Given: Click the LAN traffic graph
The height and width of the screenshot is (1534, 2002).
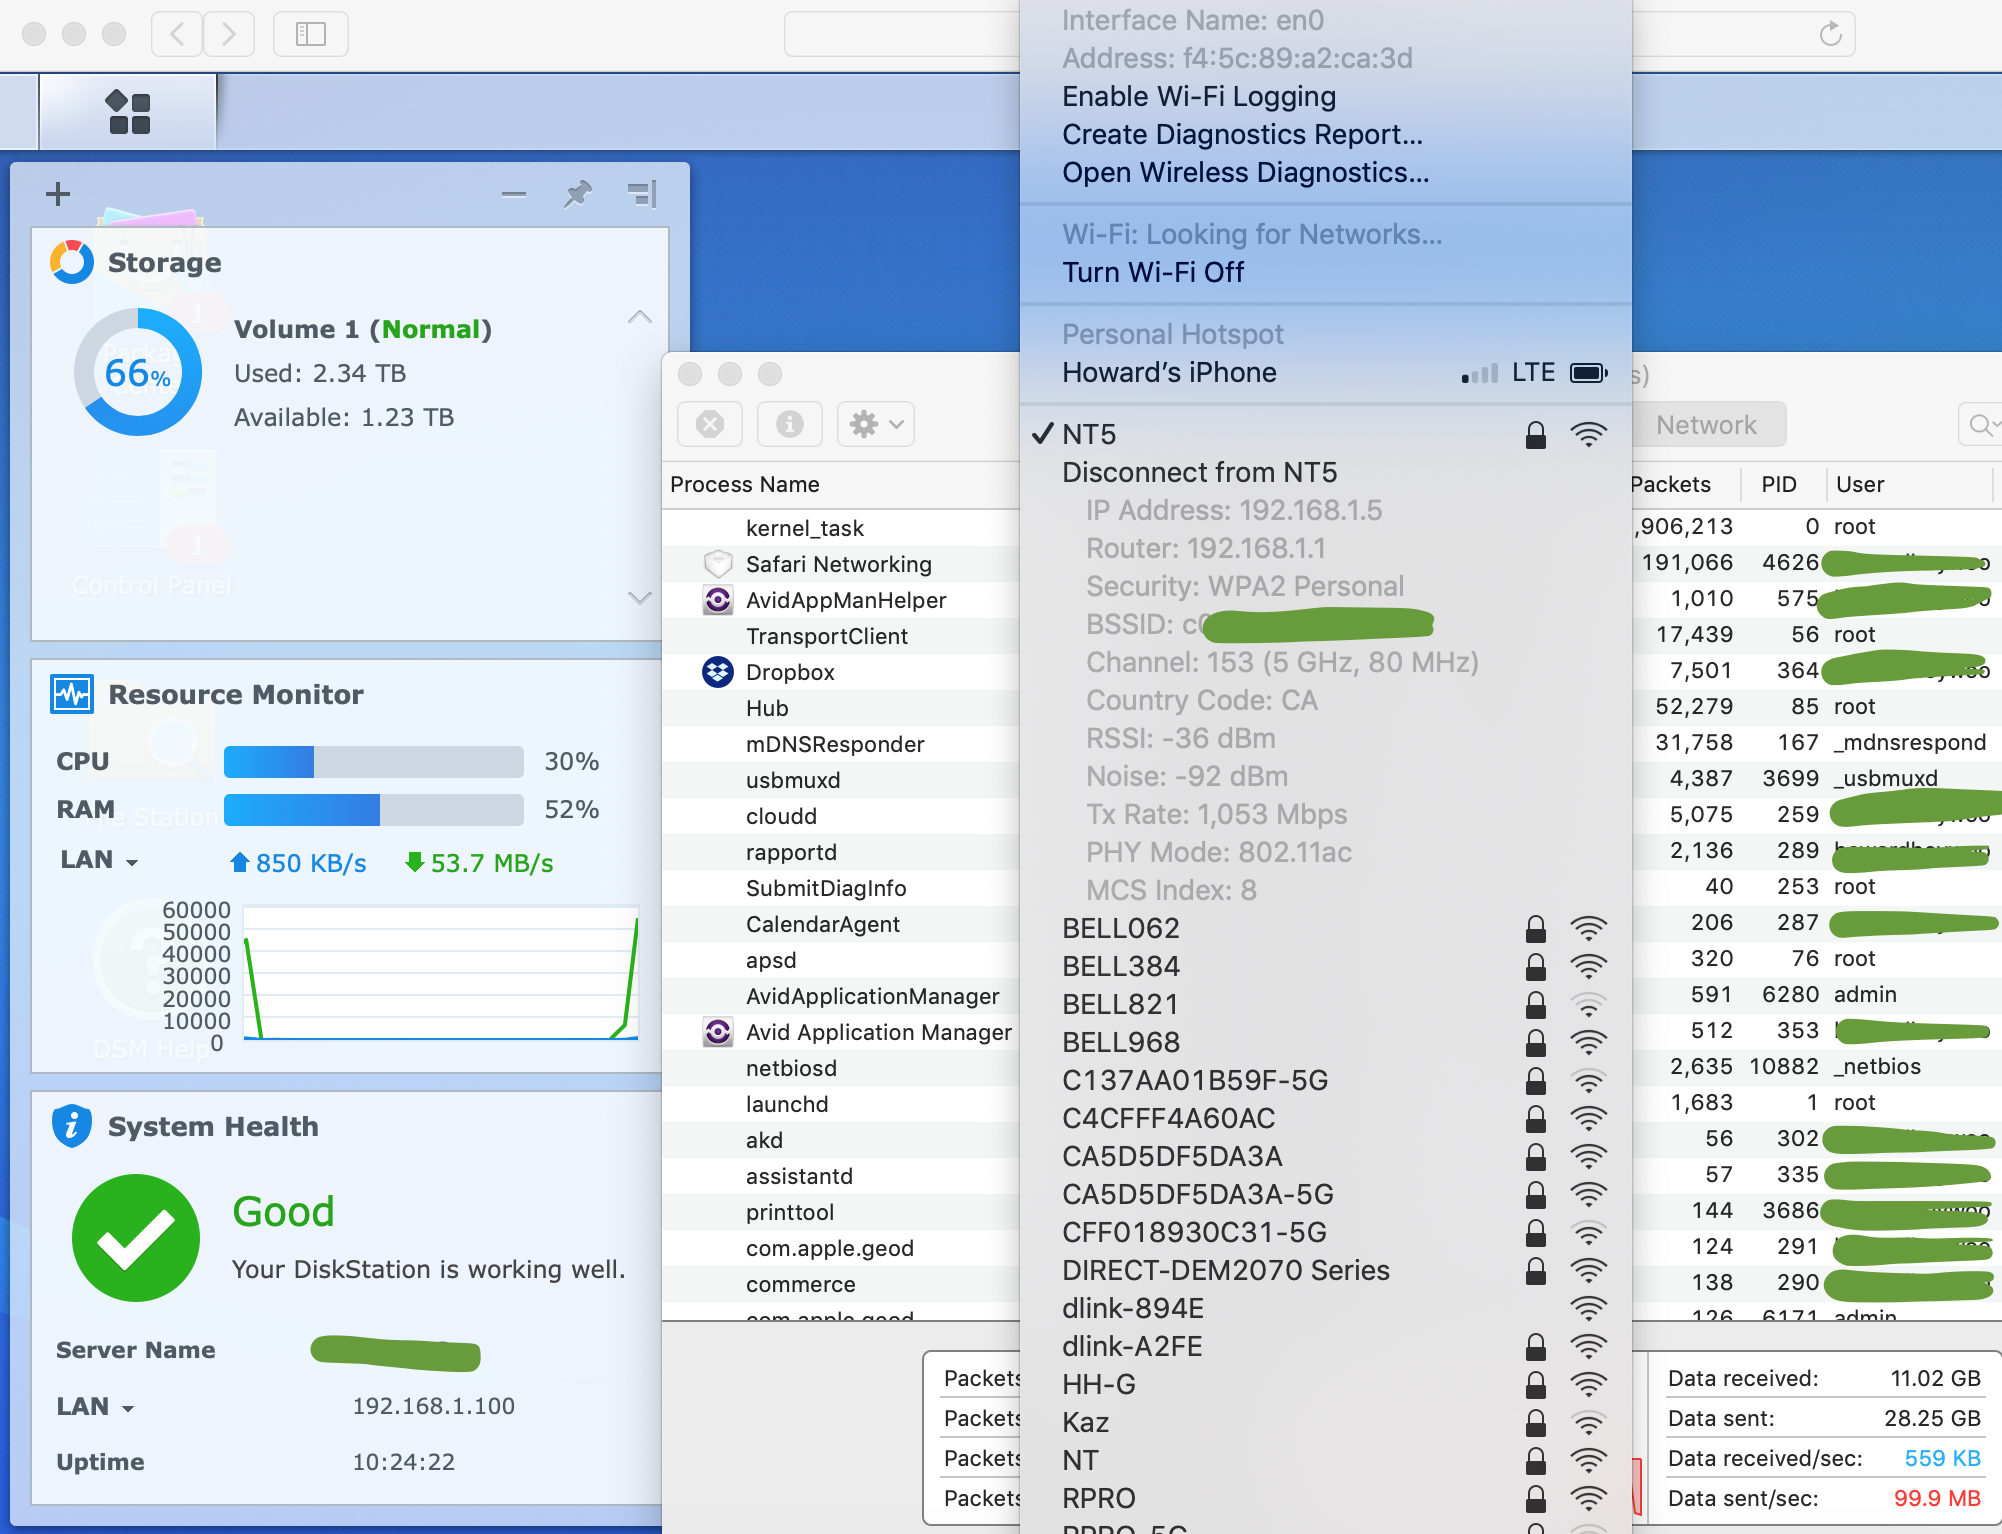Looking at the screenshot, I should tap(441, 974).
